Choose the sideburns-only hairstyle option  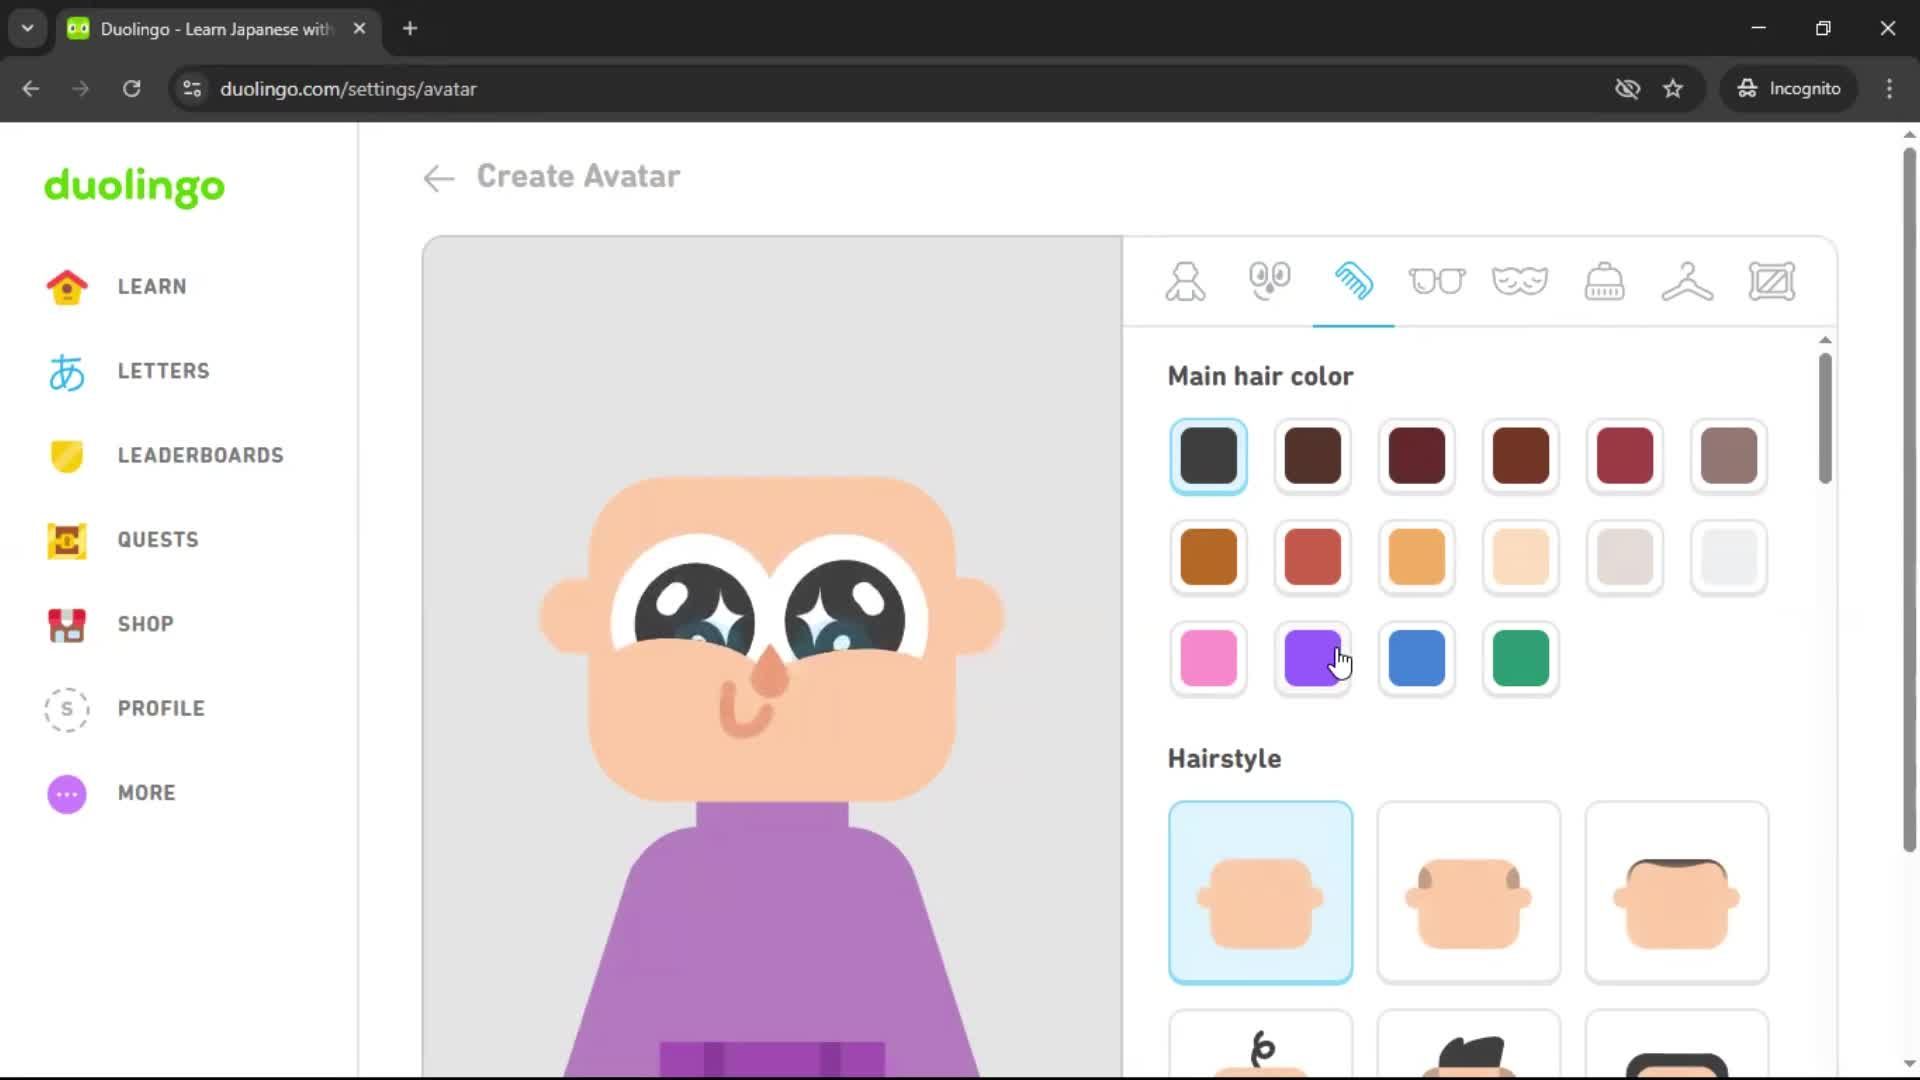click(x=1468, y=890)
